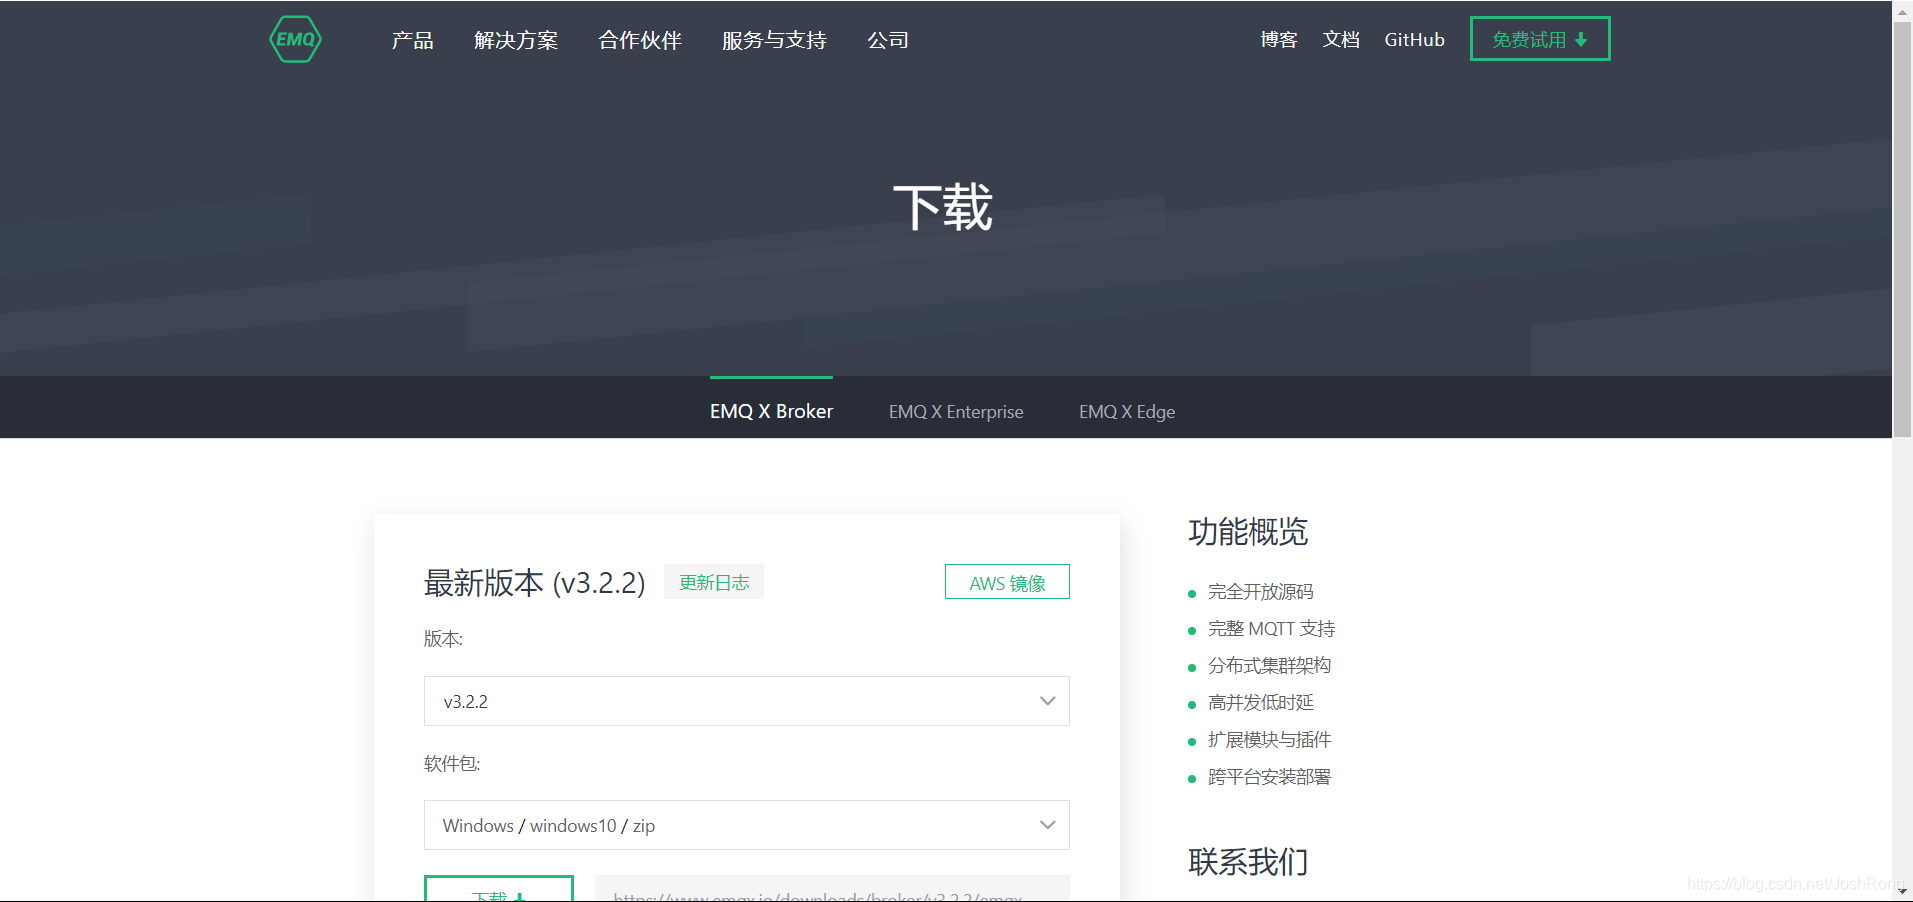
Task: Click the 完整 MQTT 支持 feature text
Action: point(1271,629)
